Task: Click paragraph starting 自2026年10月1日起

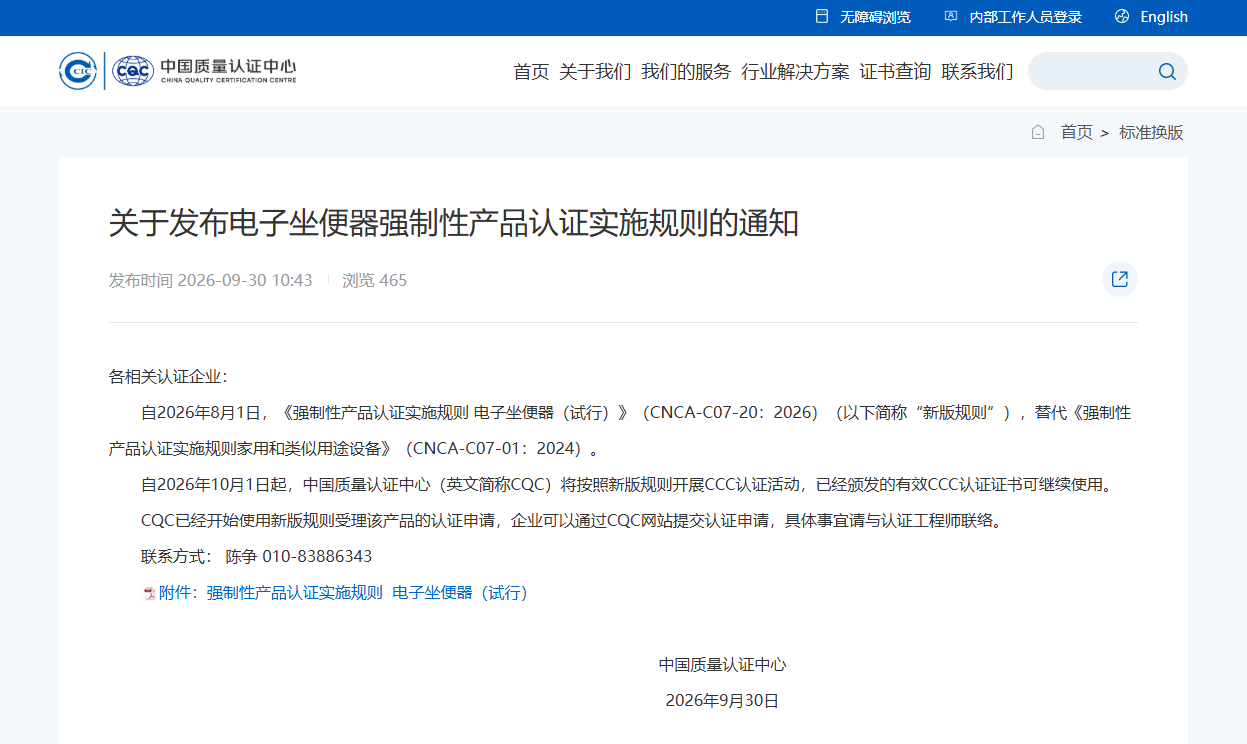Action: click(627, 485)
